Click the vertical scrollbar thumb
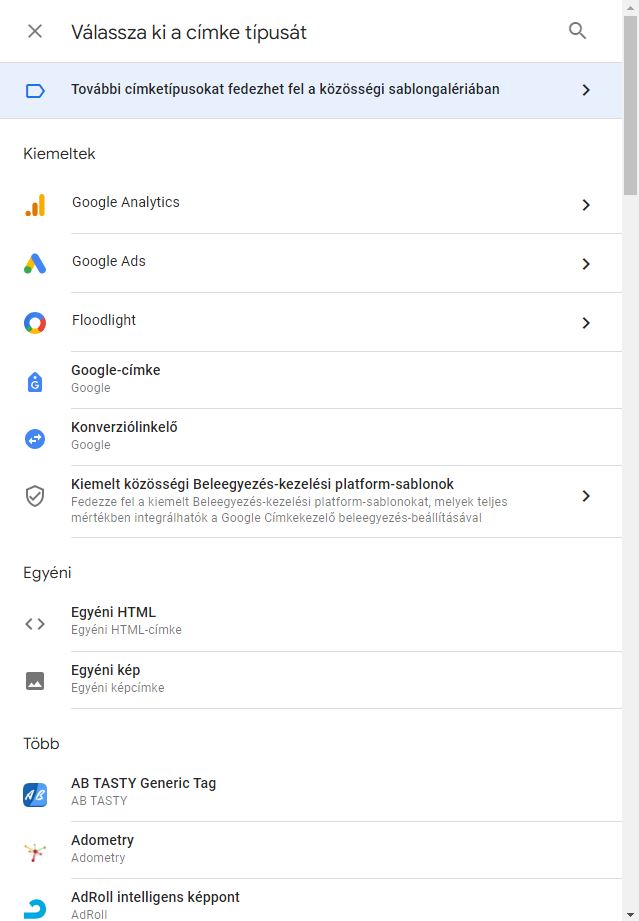Viewport: 639px width, 921px height. (631, 106)
